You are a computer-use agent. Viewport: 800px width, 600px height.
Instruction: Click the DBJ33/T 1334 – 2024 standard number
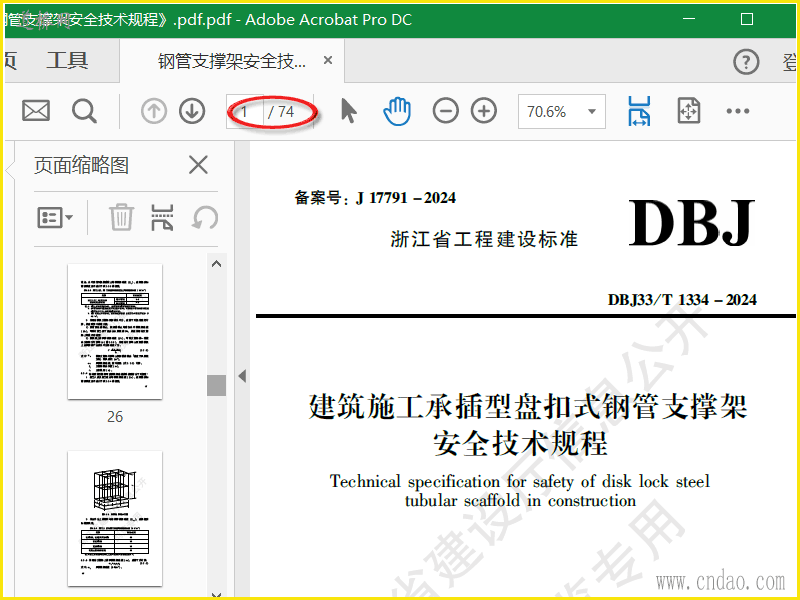click(682, 299)
